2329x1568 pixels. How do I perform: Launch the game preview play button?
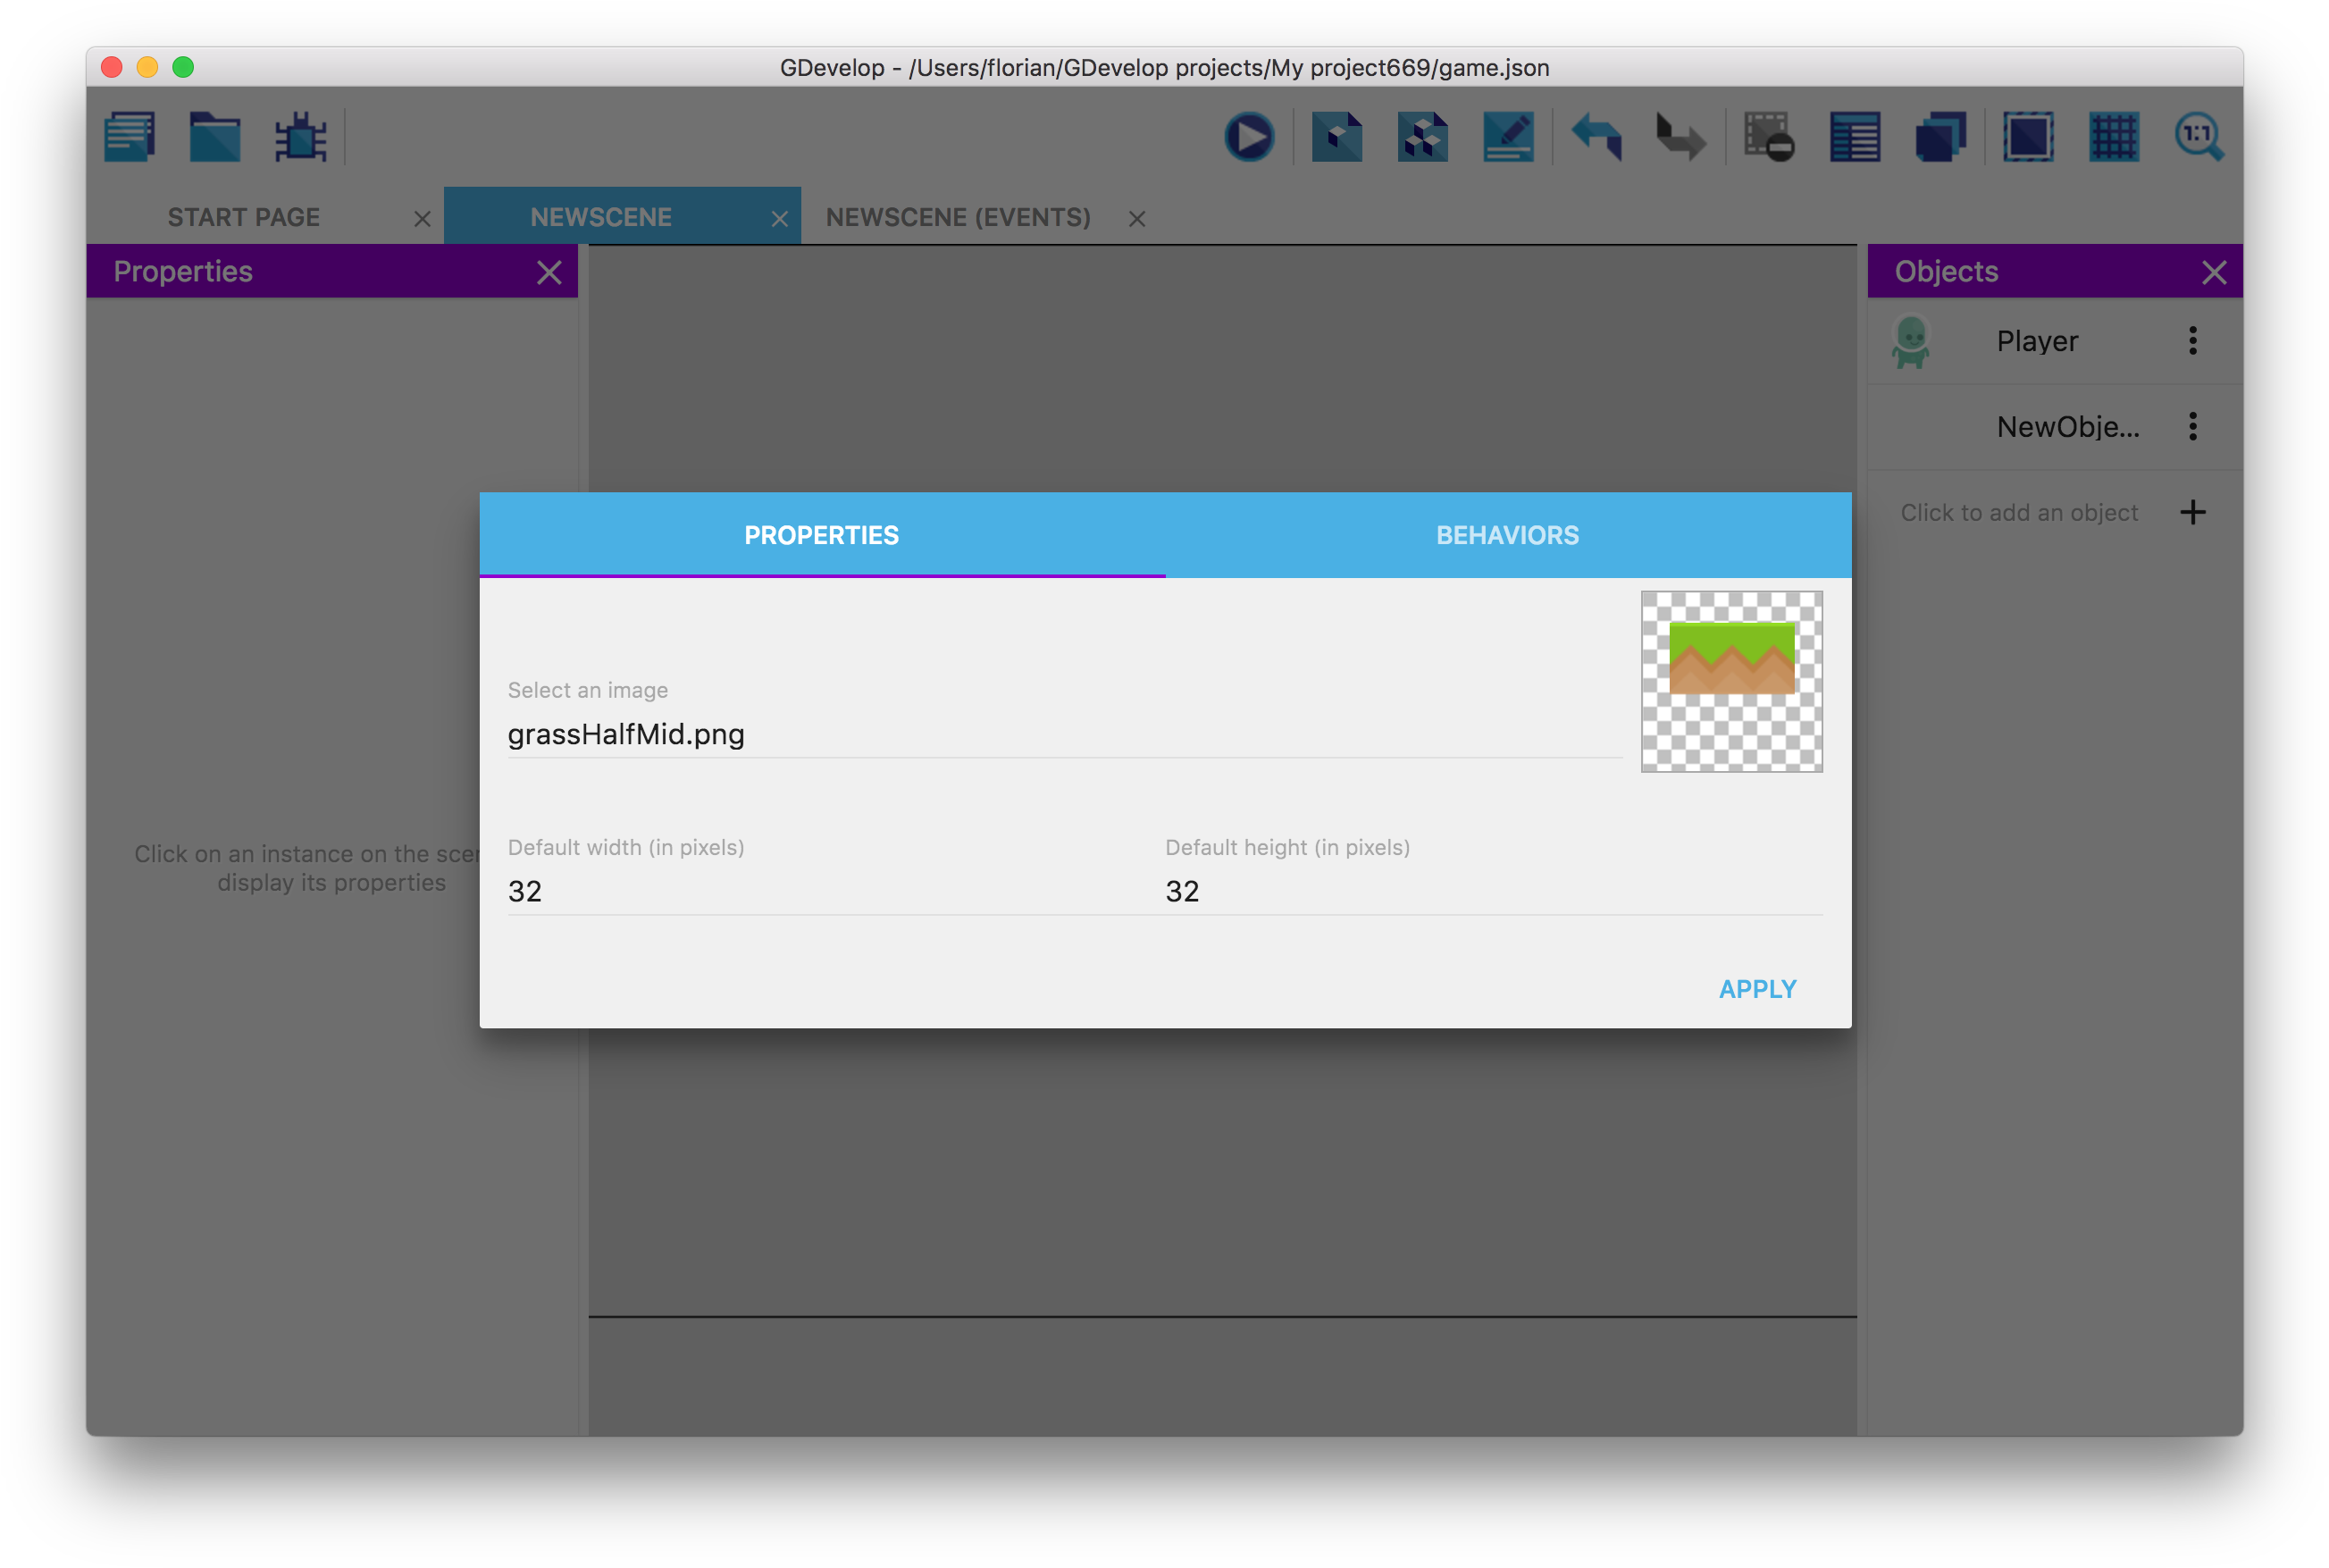click(1249, 136)
